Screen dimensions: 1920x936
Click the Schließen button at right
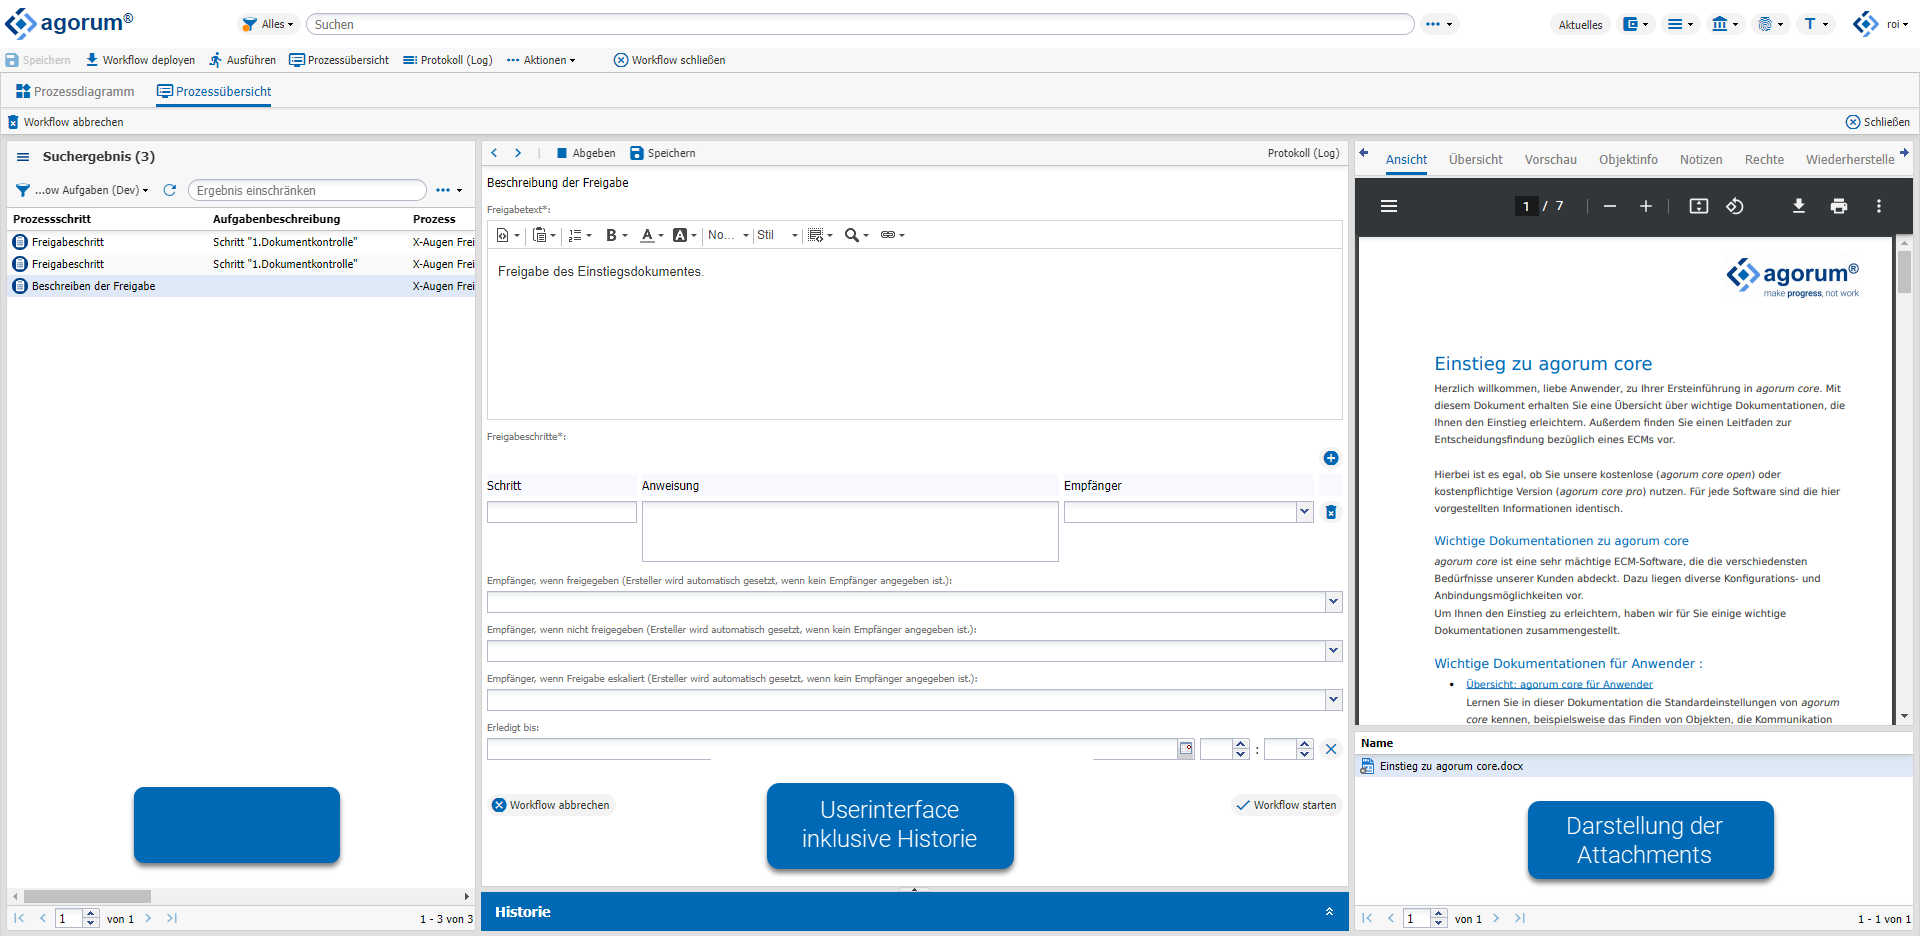[x=1878, y=122]
